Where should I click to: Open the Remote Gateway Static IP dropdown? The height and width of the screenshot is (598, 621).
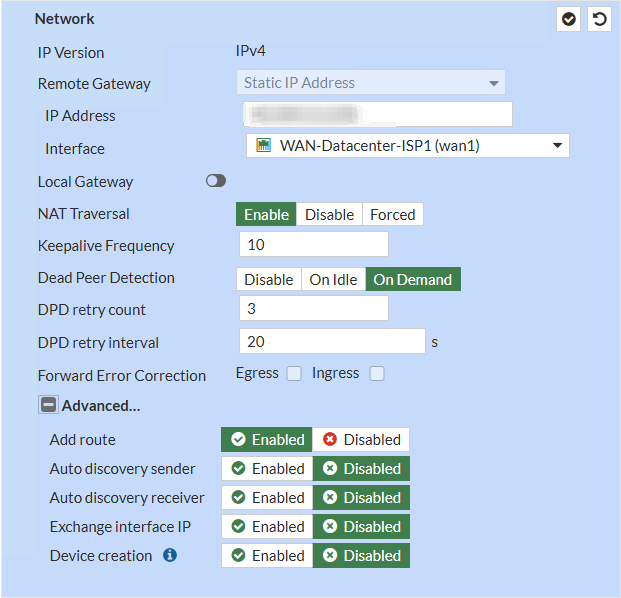click(x=370, y=83)
